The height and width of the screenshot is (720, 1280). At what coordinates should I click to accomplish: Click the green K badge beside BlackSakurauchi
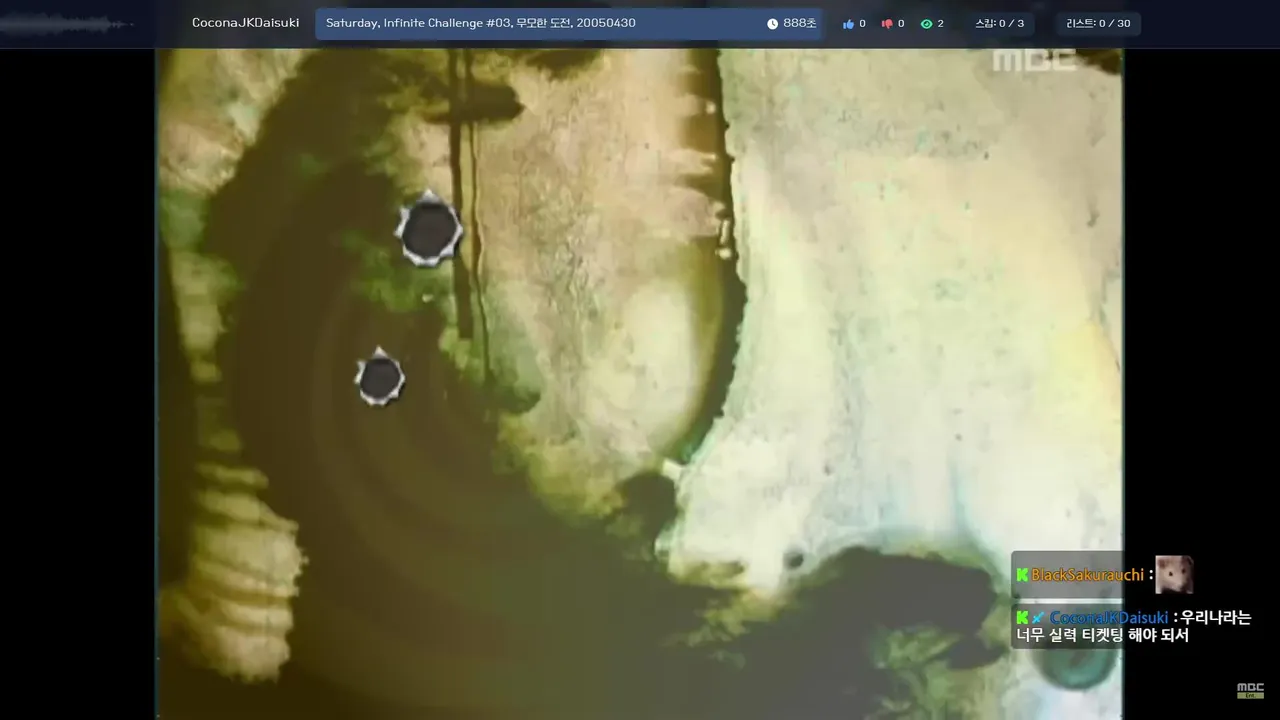pyautogui.click(x=1022, y=575)
